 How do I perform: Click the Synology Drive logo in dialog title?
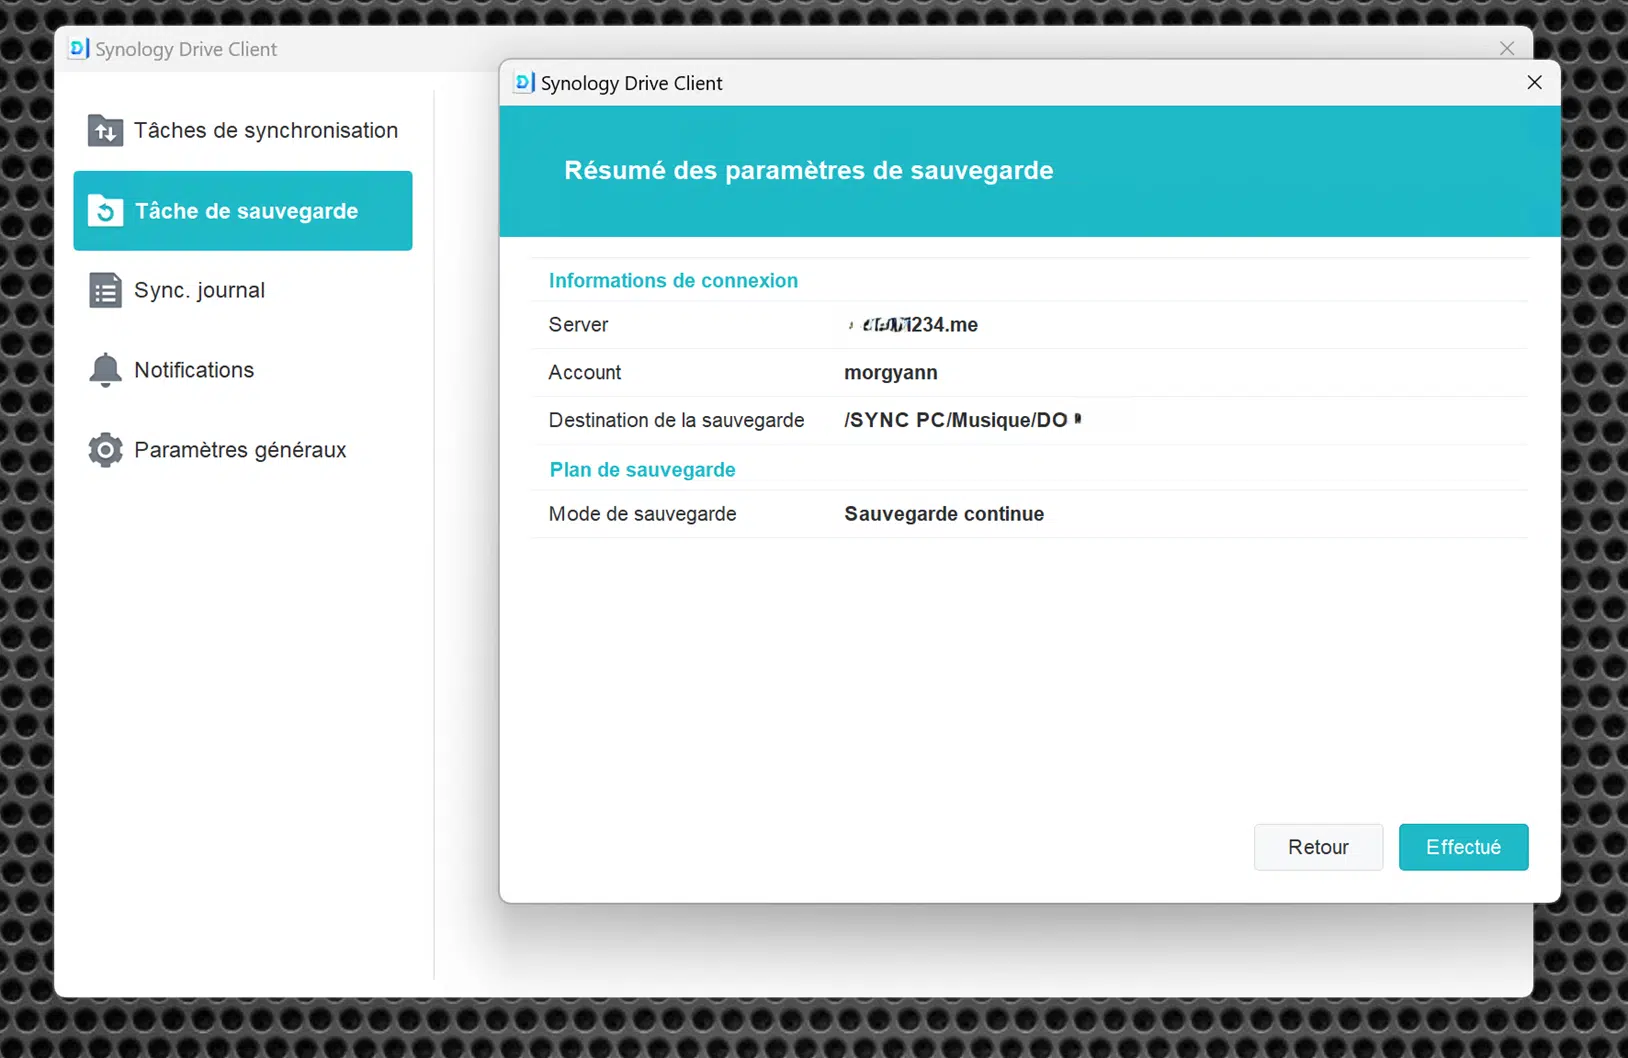(x=524, y=82)
